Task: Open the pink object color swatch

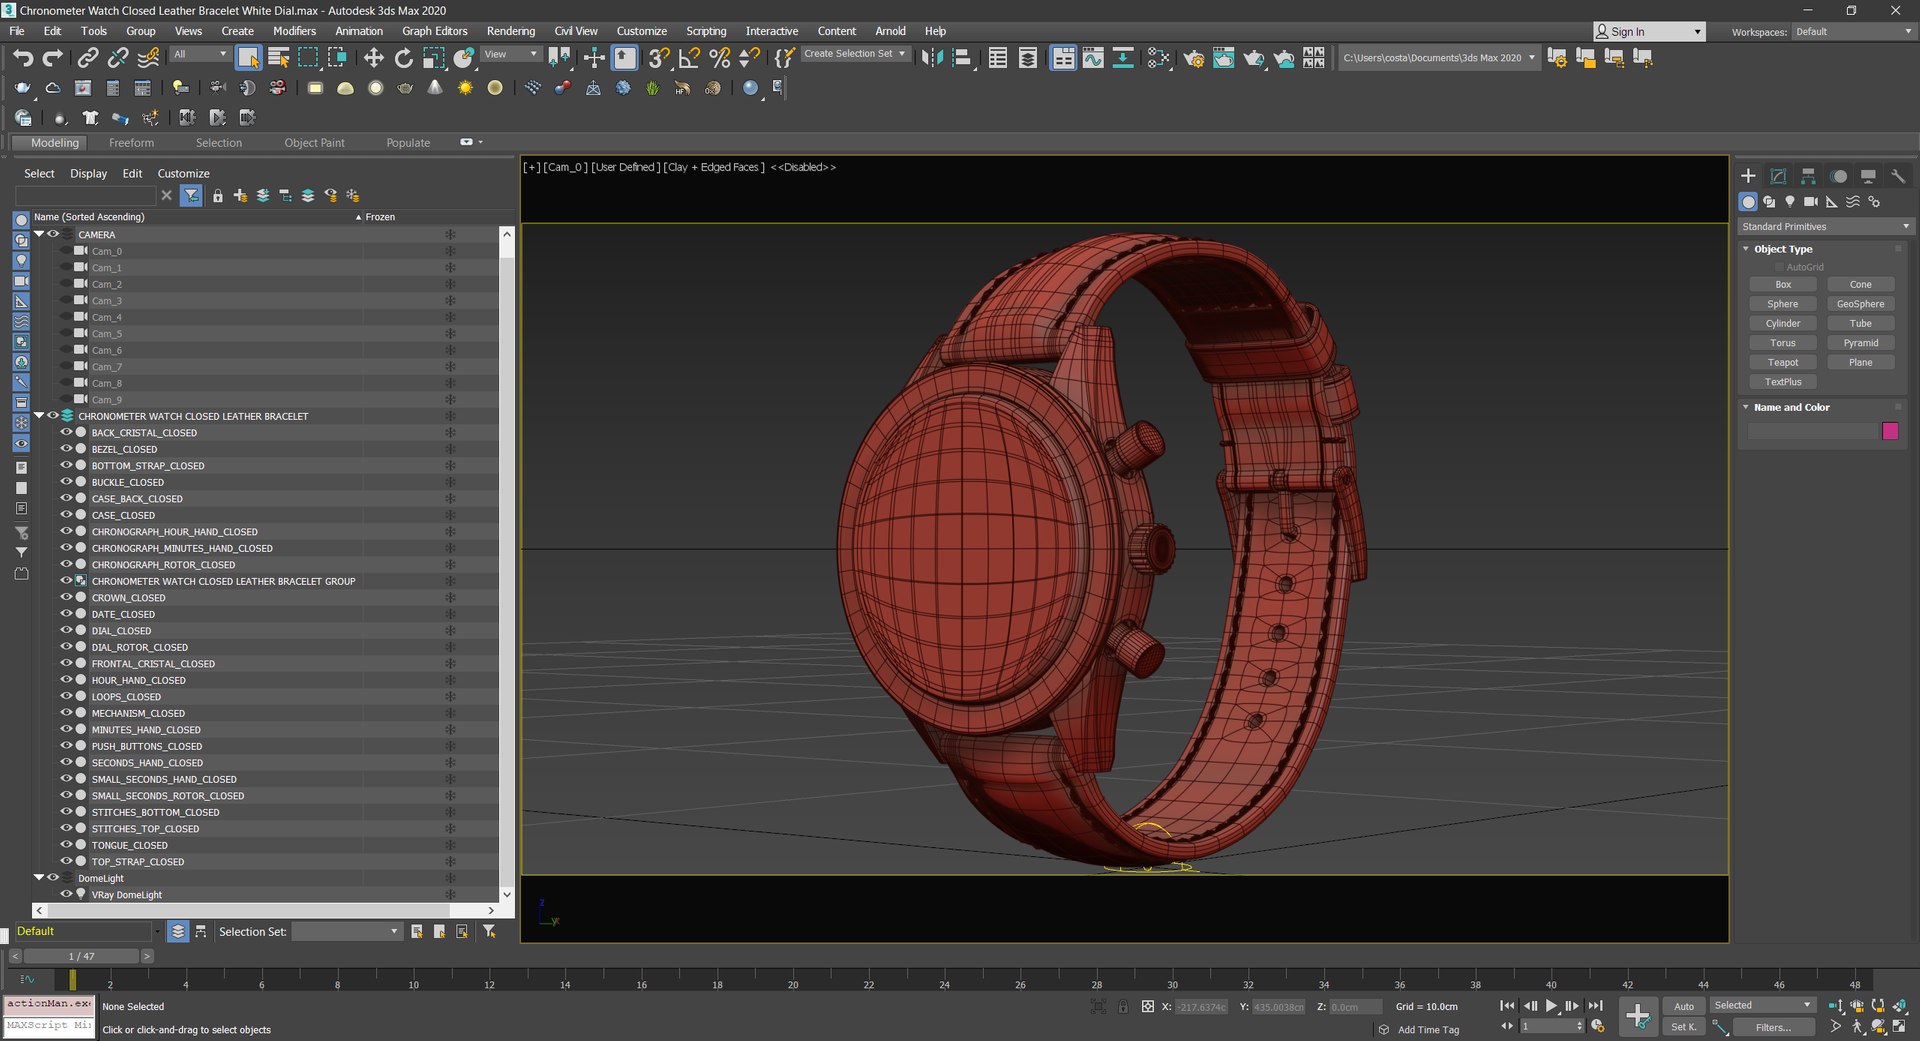Action: pos(1890,431)
